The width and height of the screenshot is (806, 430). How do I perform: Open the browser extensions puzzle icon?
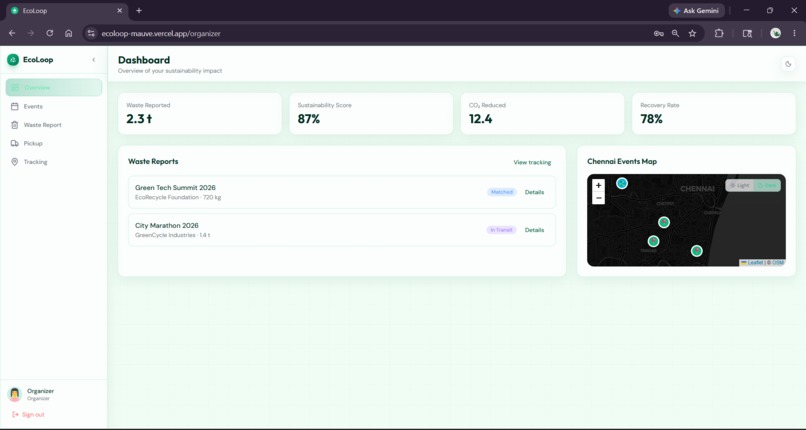719,33
